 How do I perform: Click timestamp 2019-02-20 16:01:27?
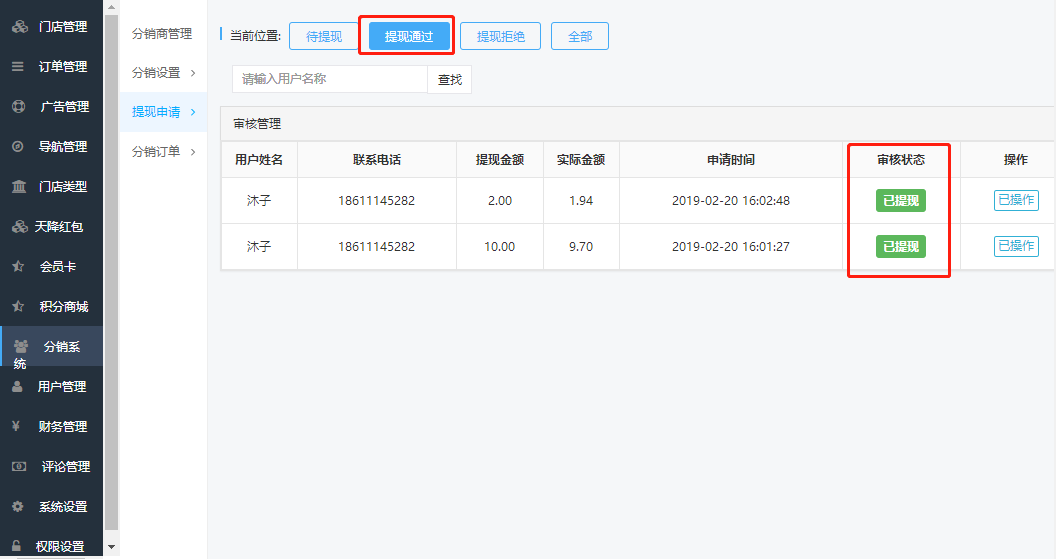click(x=731, y=246)
